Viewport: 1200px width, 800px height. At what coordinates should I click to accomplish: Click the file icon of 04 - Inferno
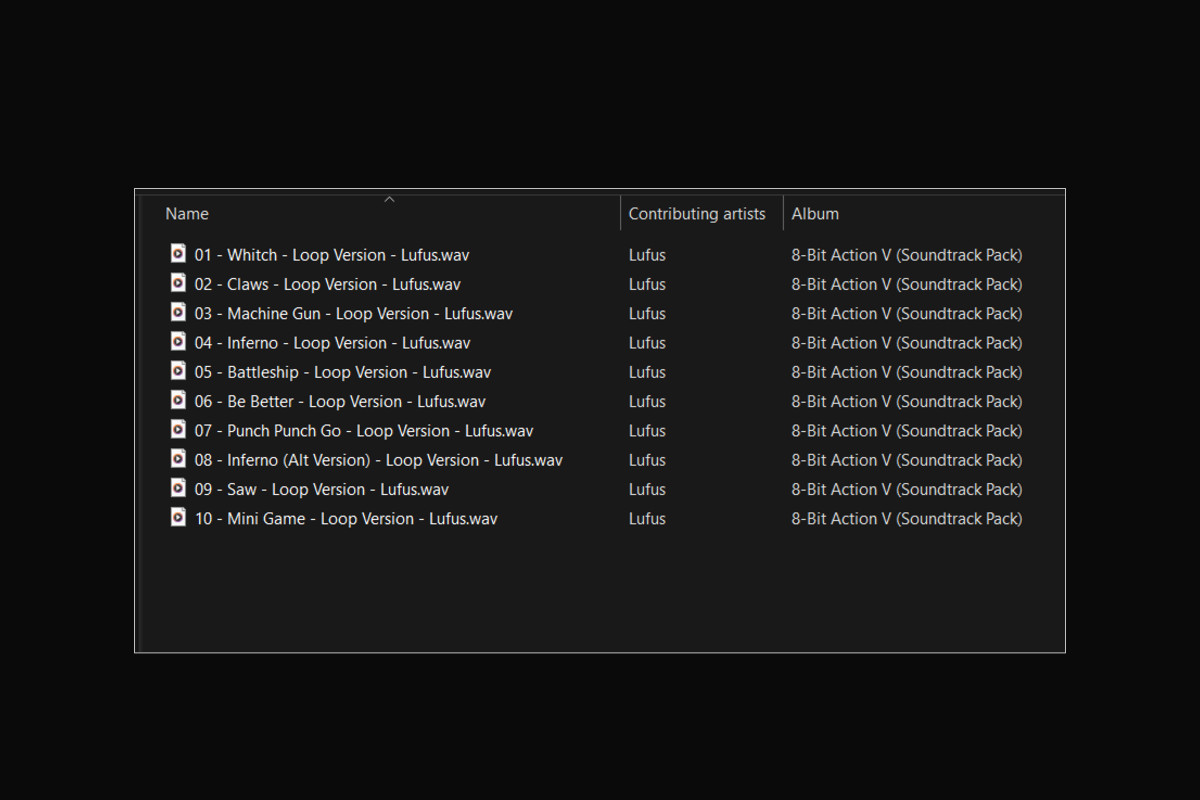pos(178,341)
